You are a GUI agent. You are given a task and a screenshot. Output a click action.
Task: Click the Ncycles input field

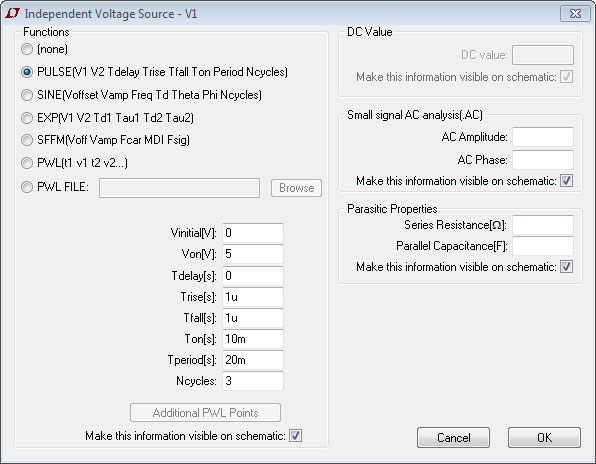pos(253,381)
